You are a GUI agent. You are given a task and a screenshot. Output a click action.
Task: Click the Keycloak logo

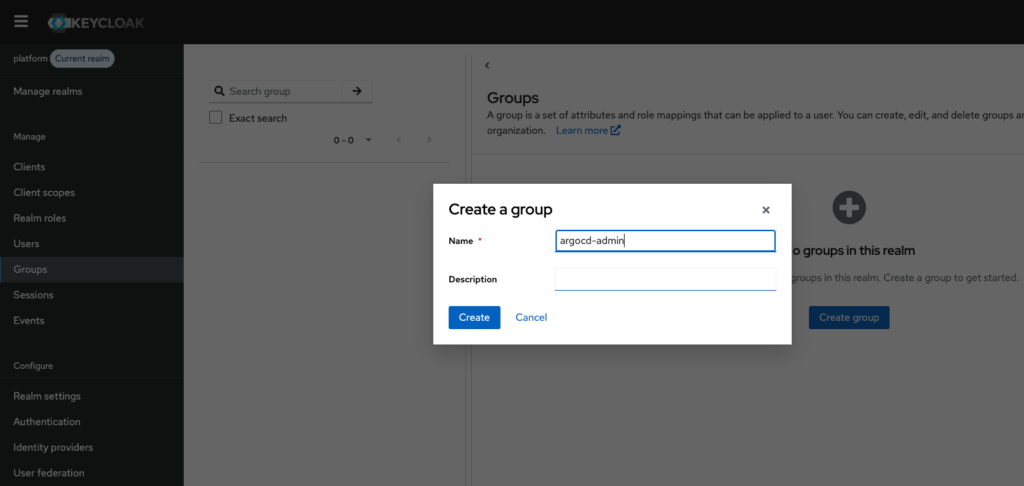coord(96,22)
